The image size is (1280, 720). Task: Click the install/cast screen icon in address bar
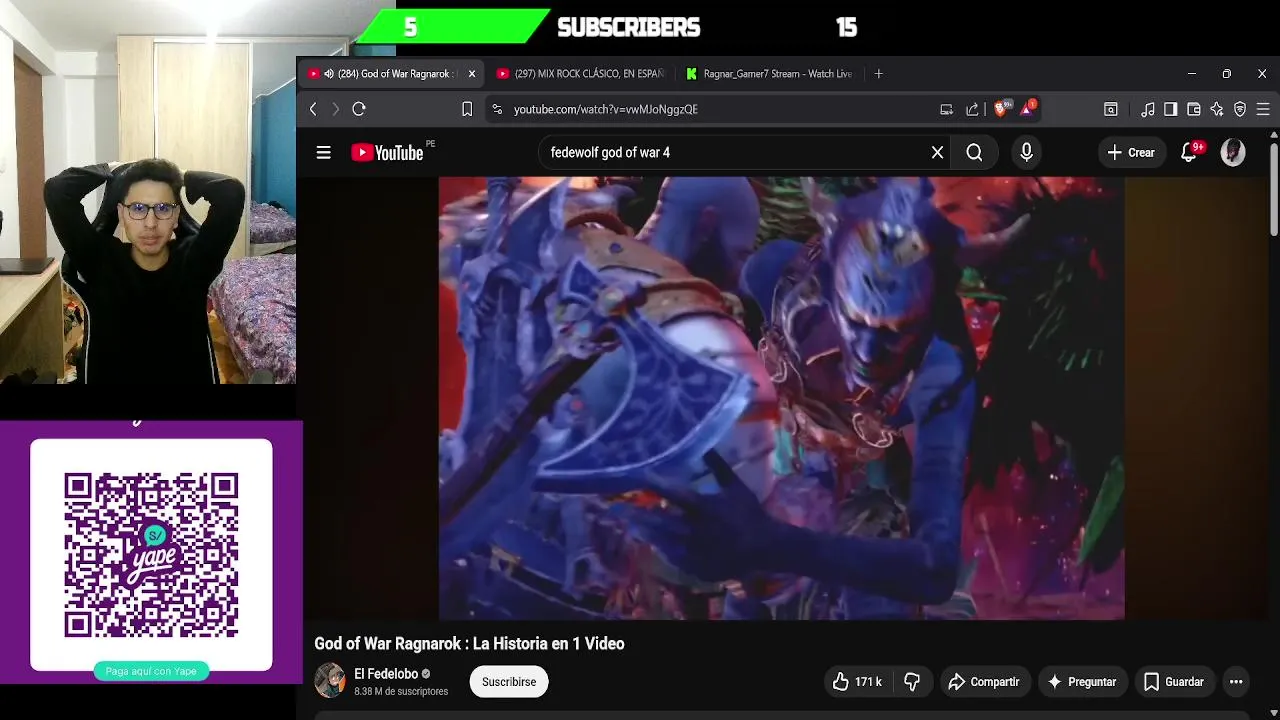click(946, 109)
